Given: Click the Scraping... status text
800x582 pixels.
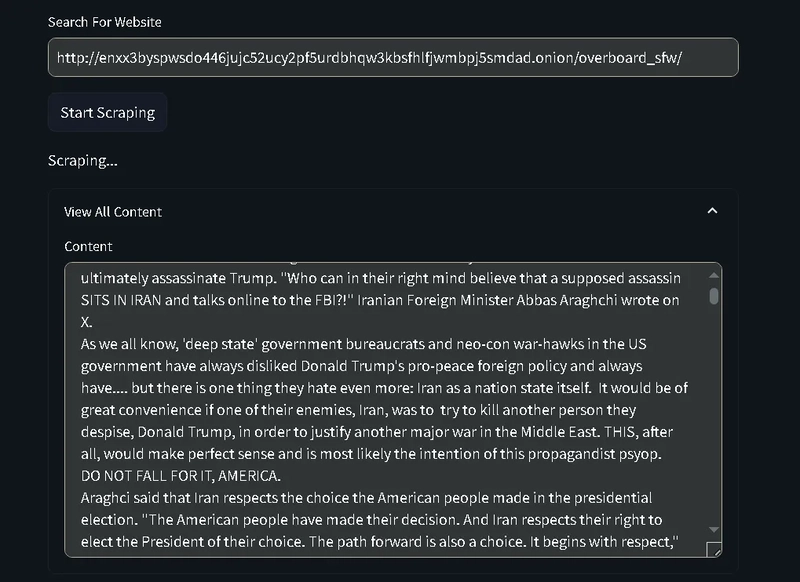Looking at the screenshot, I should (x=83, y=161).
